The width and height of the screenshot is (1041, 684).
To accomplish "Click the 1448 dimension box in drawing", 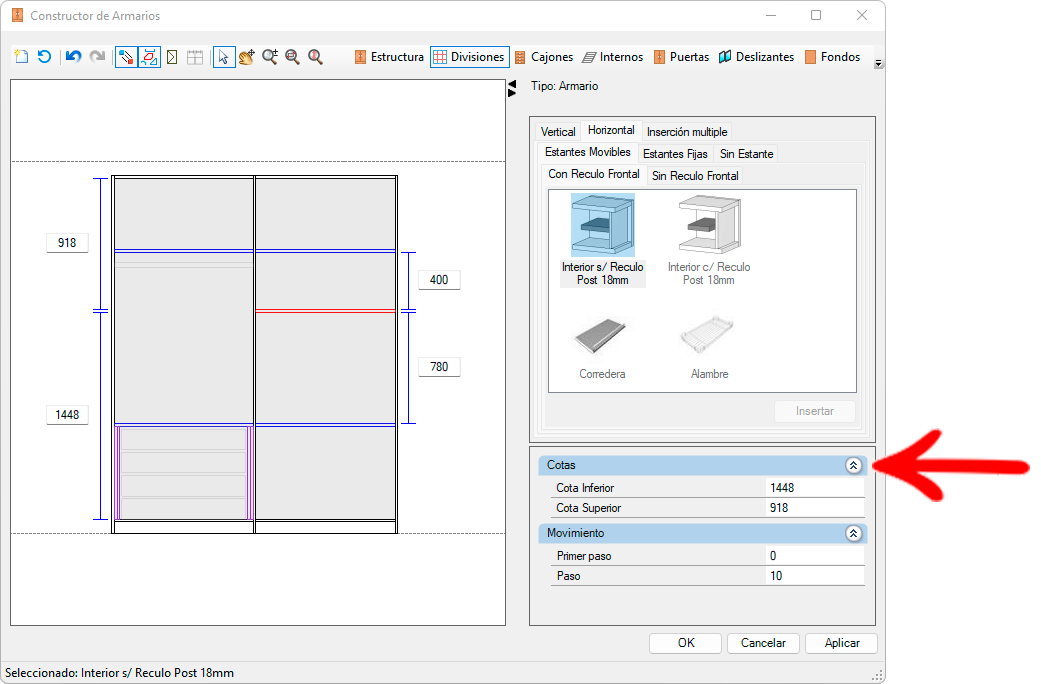I will 67,415.
